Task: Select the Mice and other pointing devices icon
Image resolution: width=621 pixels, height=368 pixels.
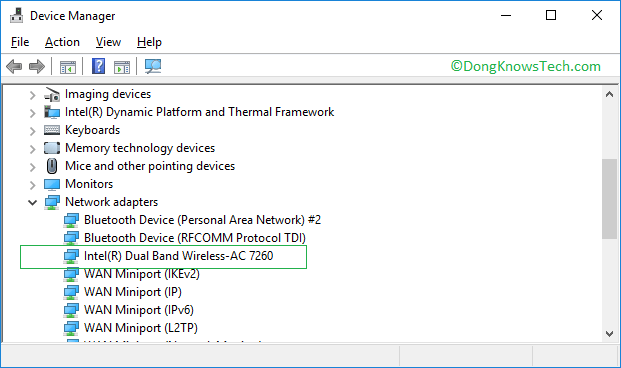Action: 52,166
